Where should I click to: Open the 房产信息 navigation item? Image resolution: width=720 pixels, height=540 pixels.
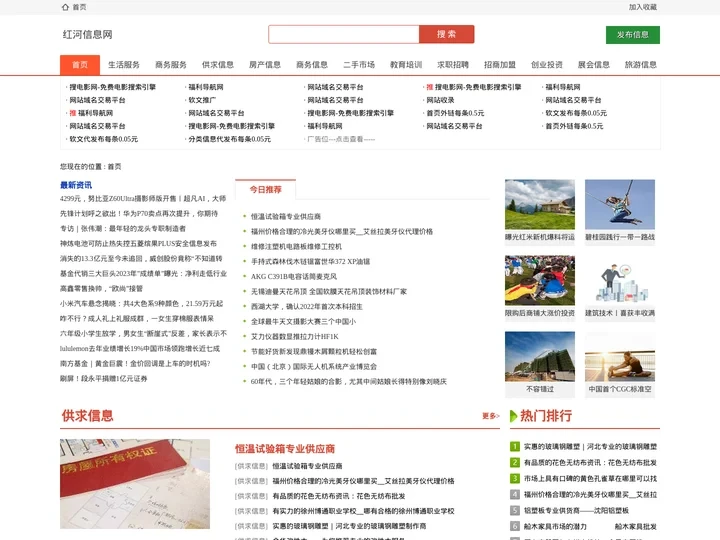(265, 65)
